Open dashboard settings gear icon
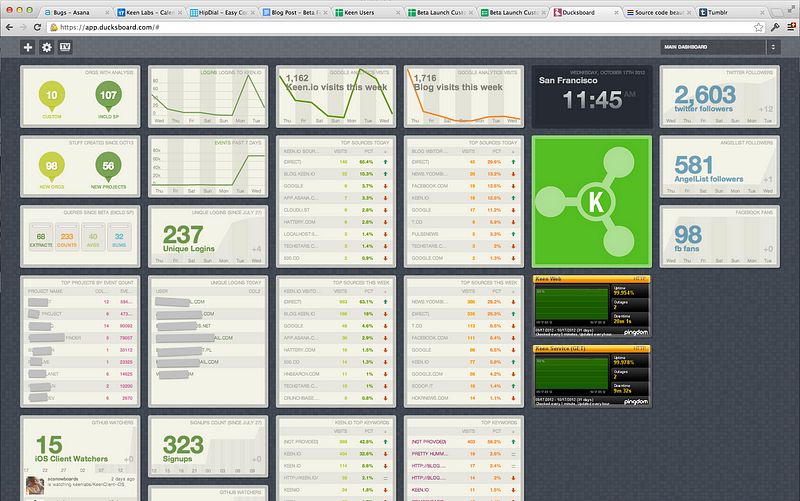 46,47
